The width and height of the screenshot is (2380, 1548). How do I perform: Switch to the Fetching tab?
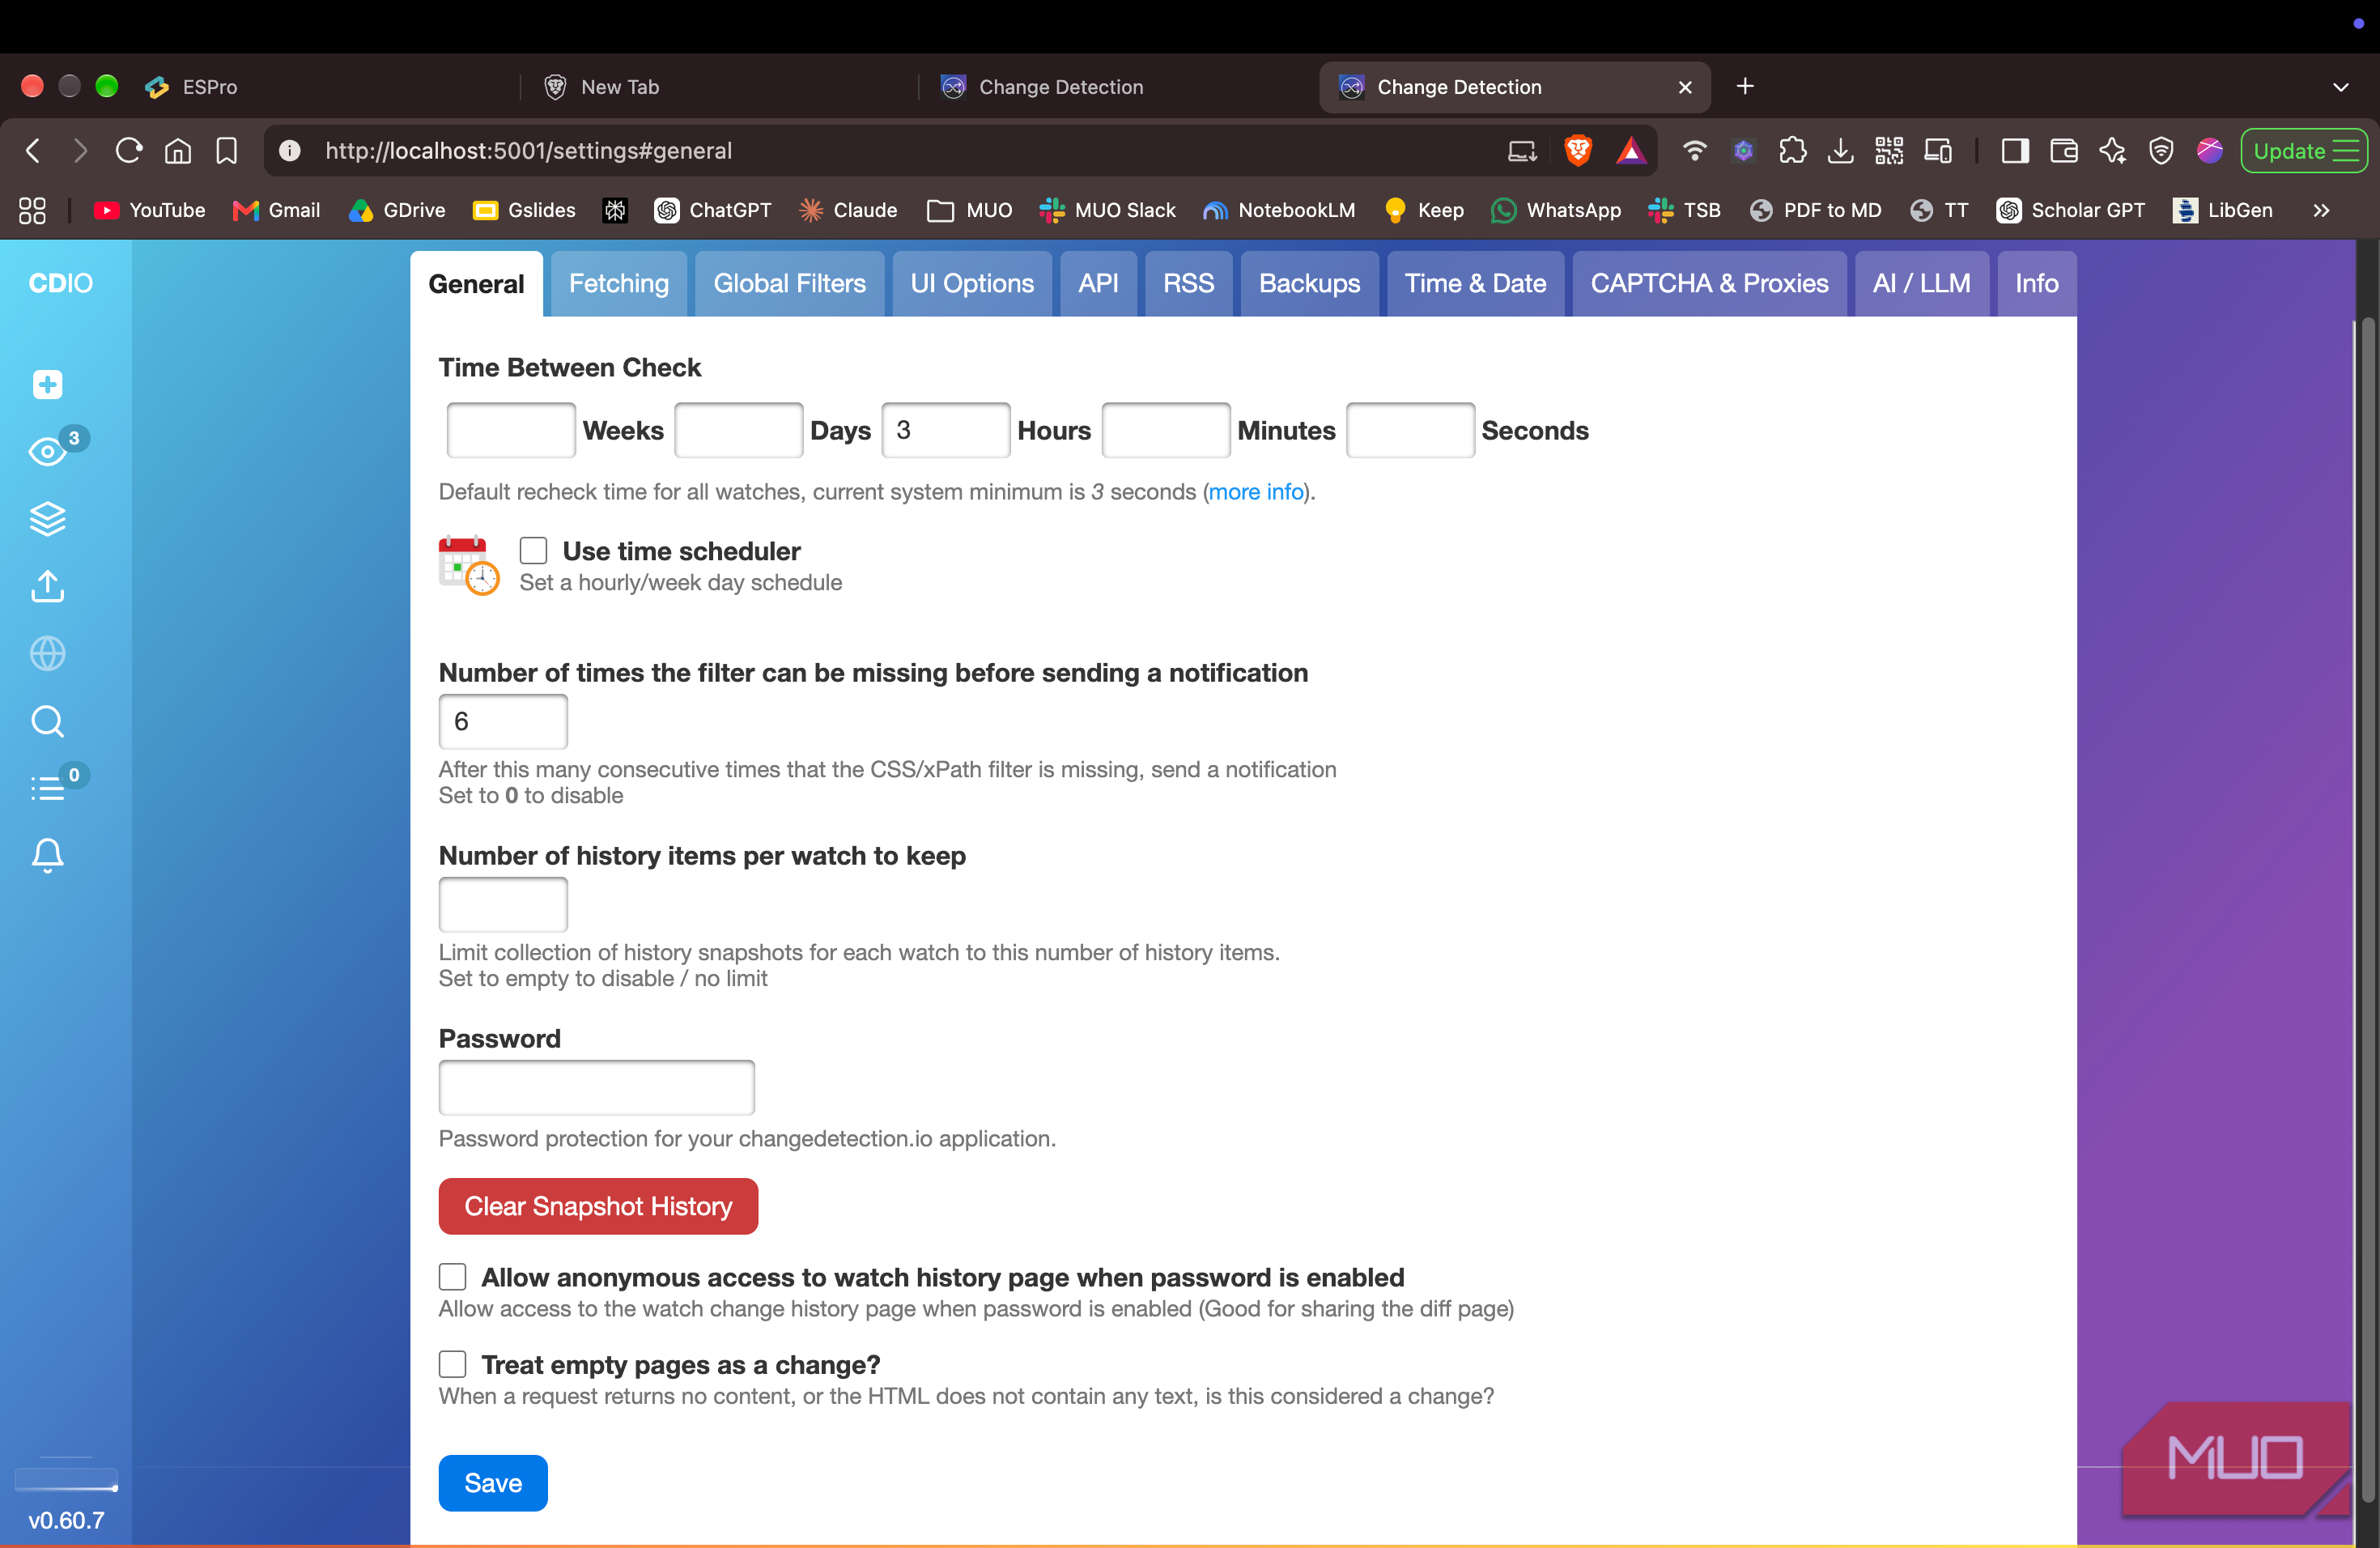tap(619, 283)
